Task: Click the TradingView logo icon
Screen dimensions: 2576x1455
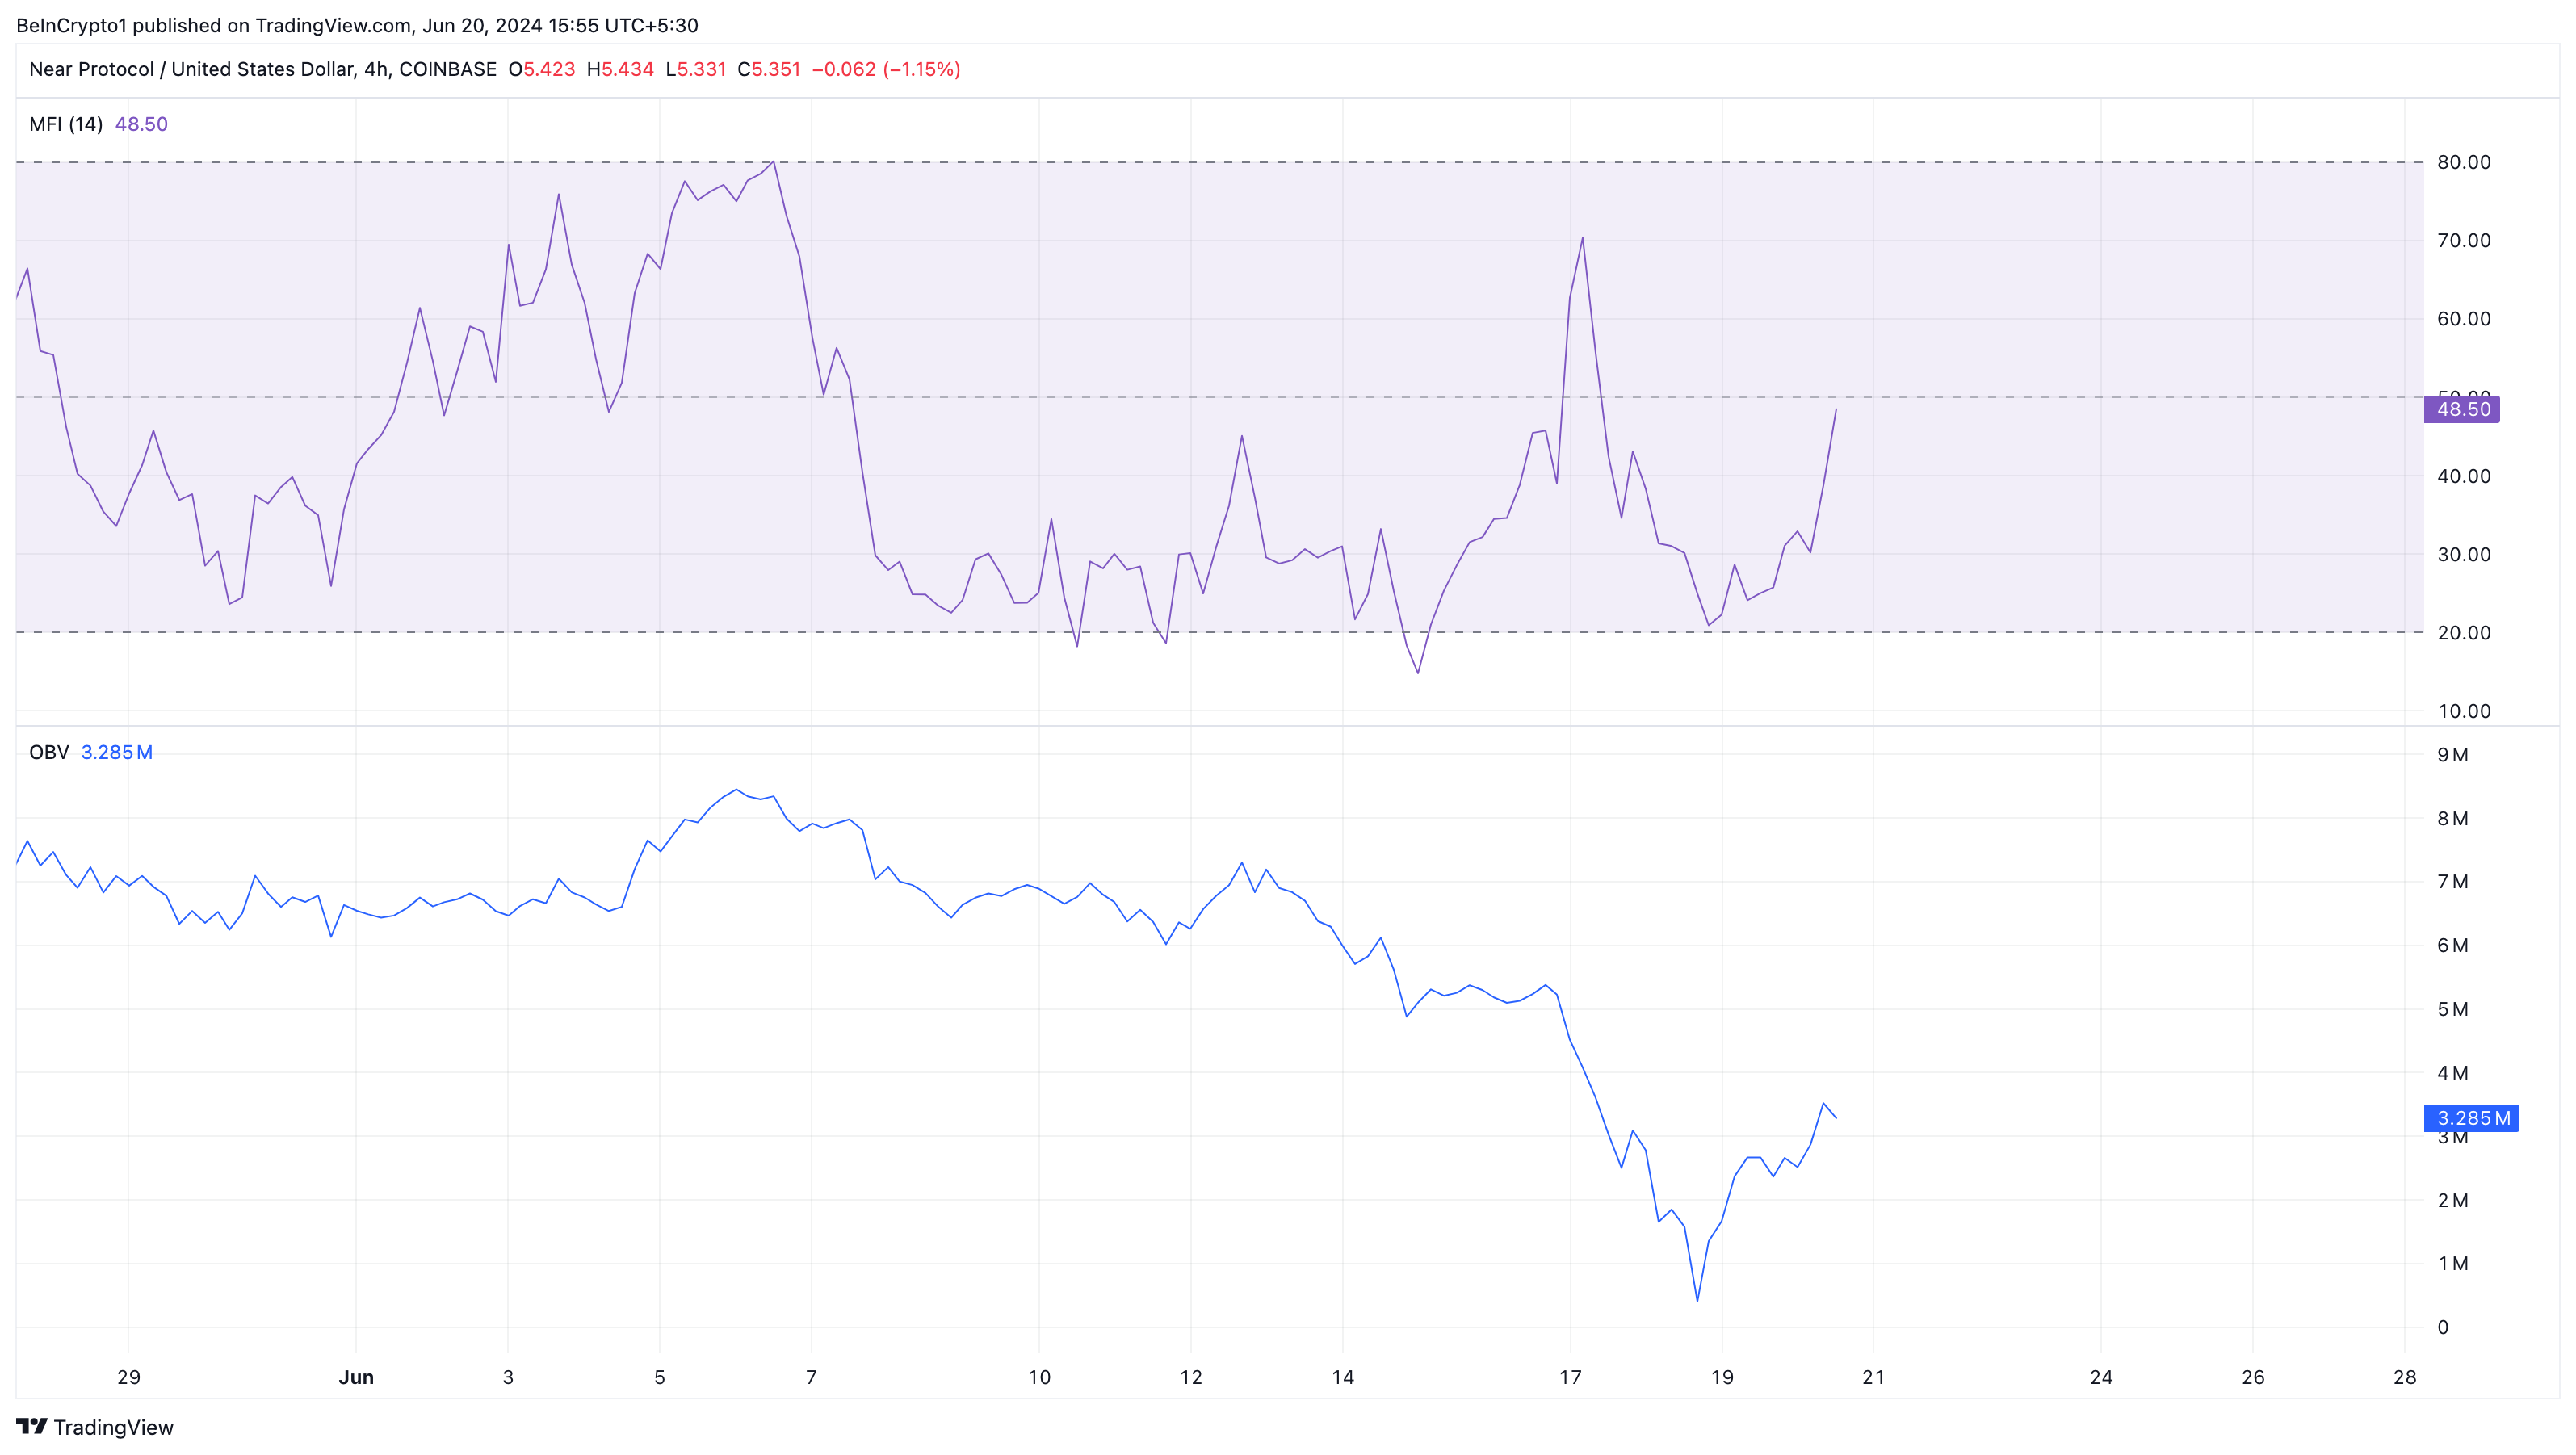Action: pyautogui.click(x=31, y=1426)
